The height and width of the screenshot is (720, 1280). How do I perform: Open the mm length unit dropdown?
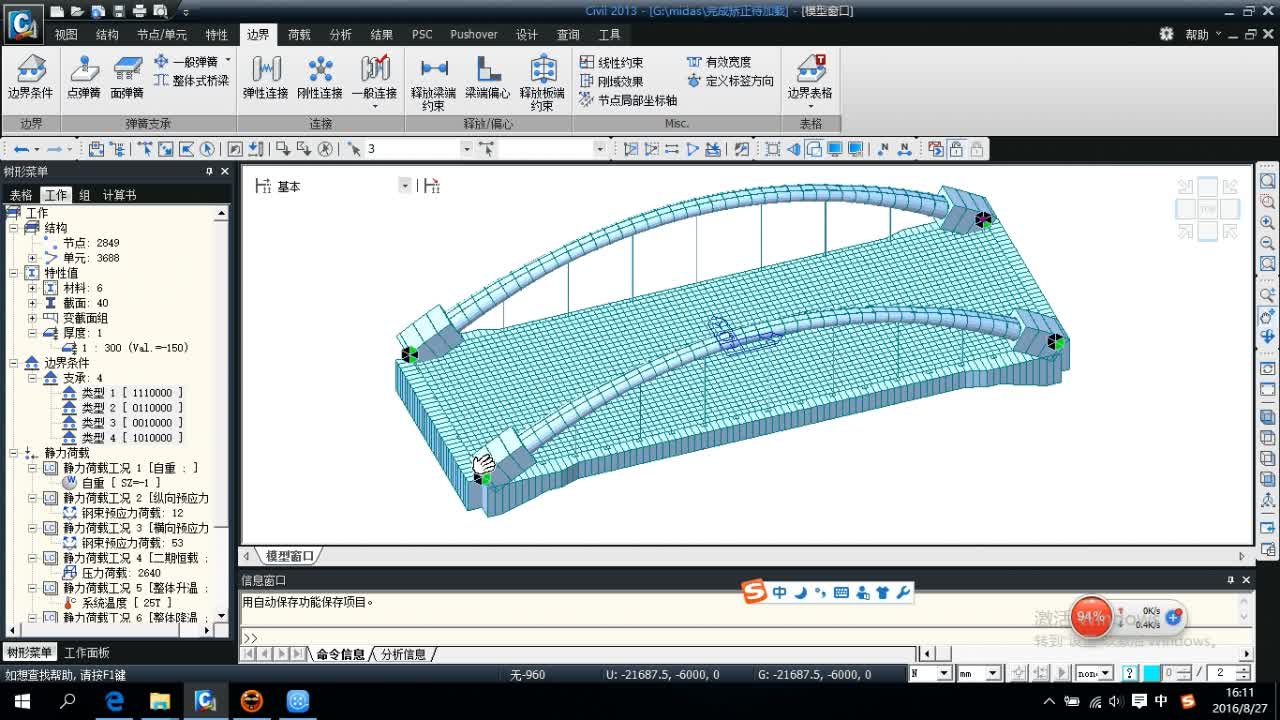[x=993, y=674]
